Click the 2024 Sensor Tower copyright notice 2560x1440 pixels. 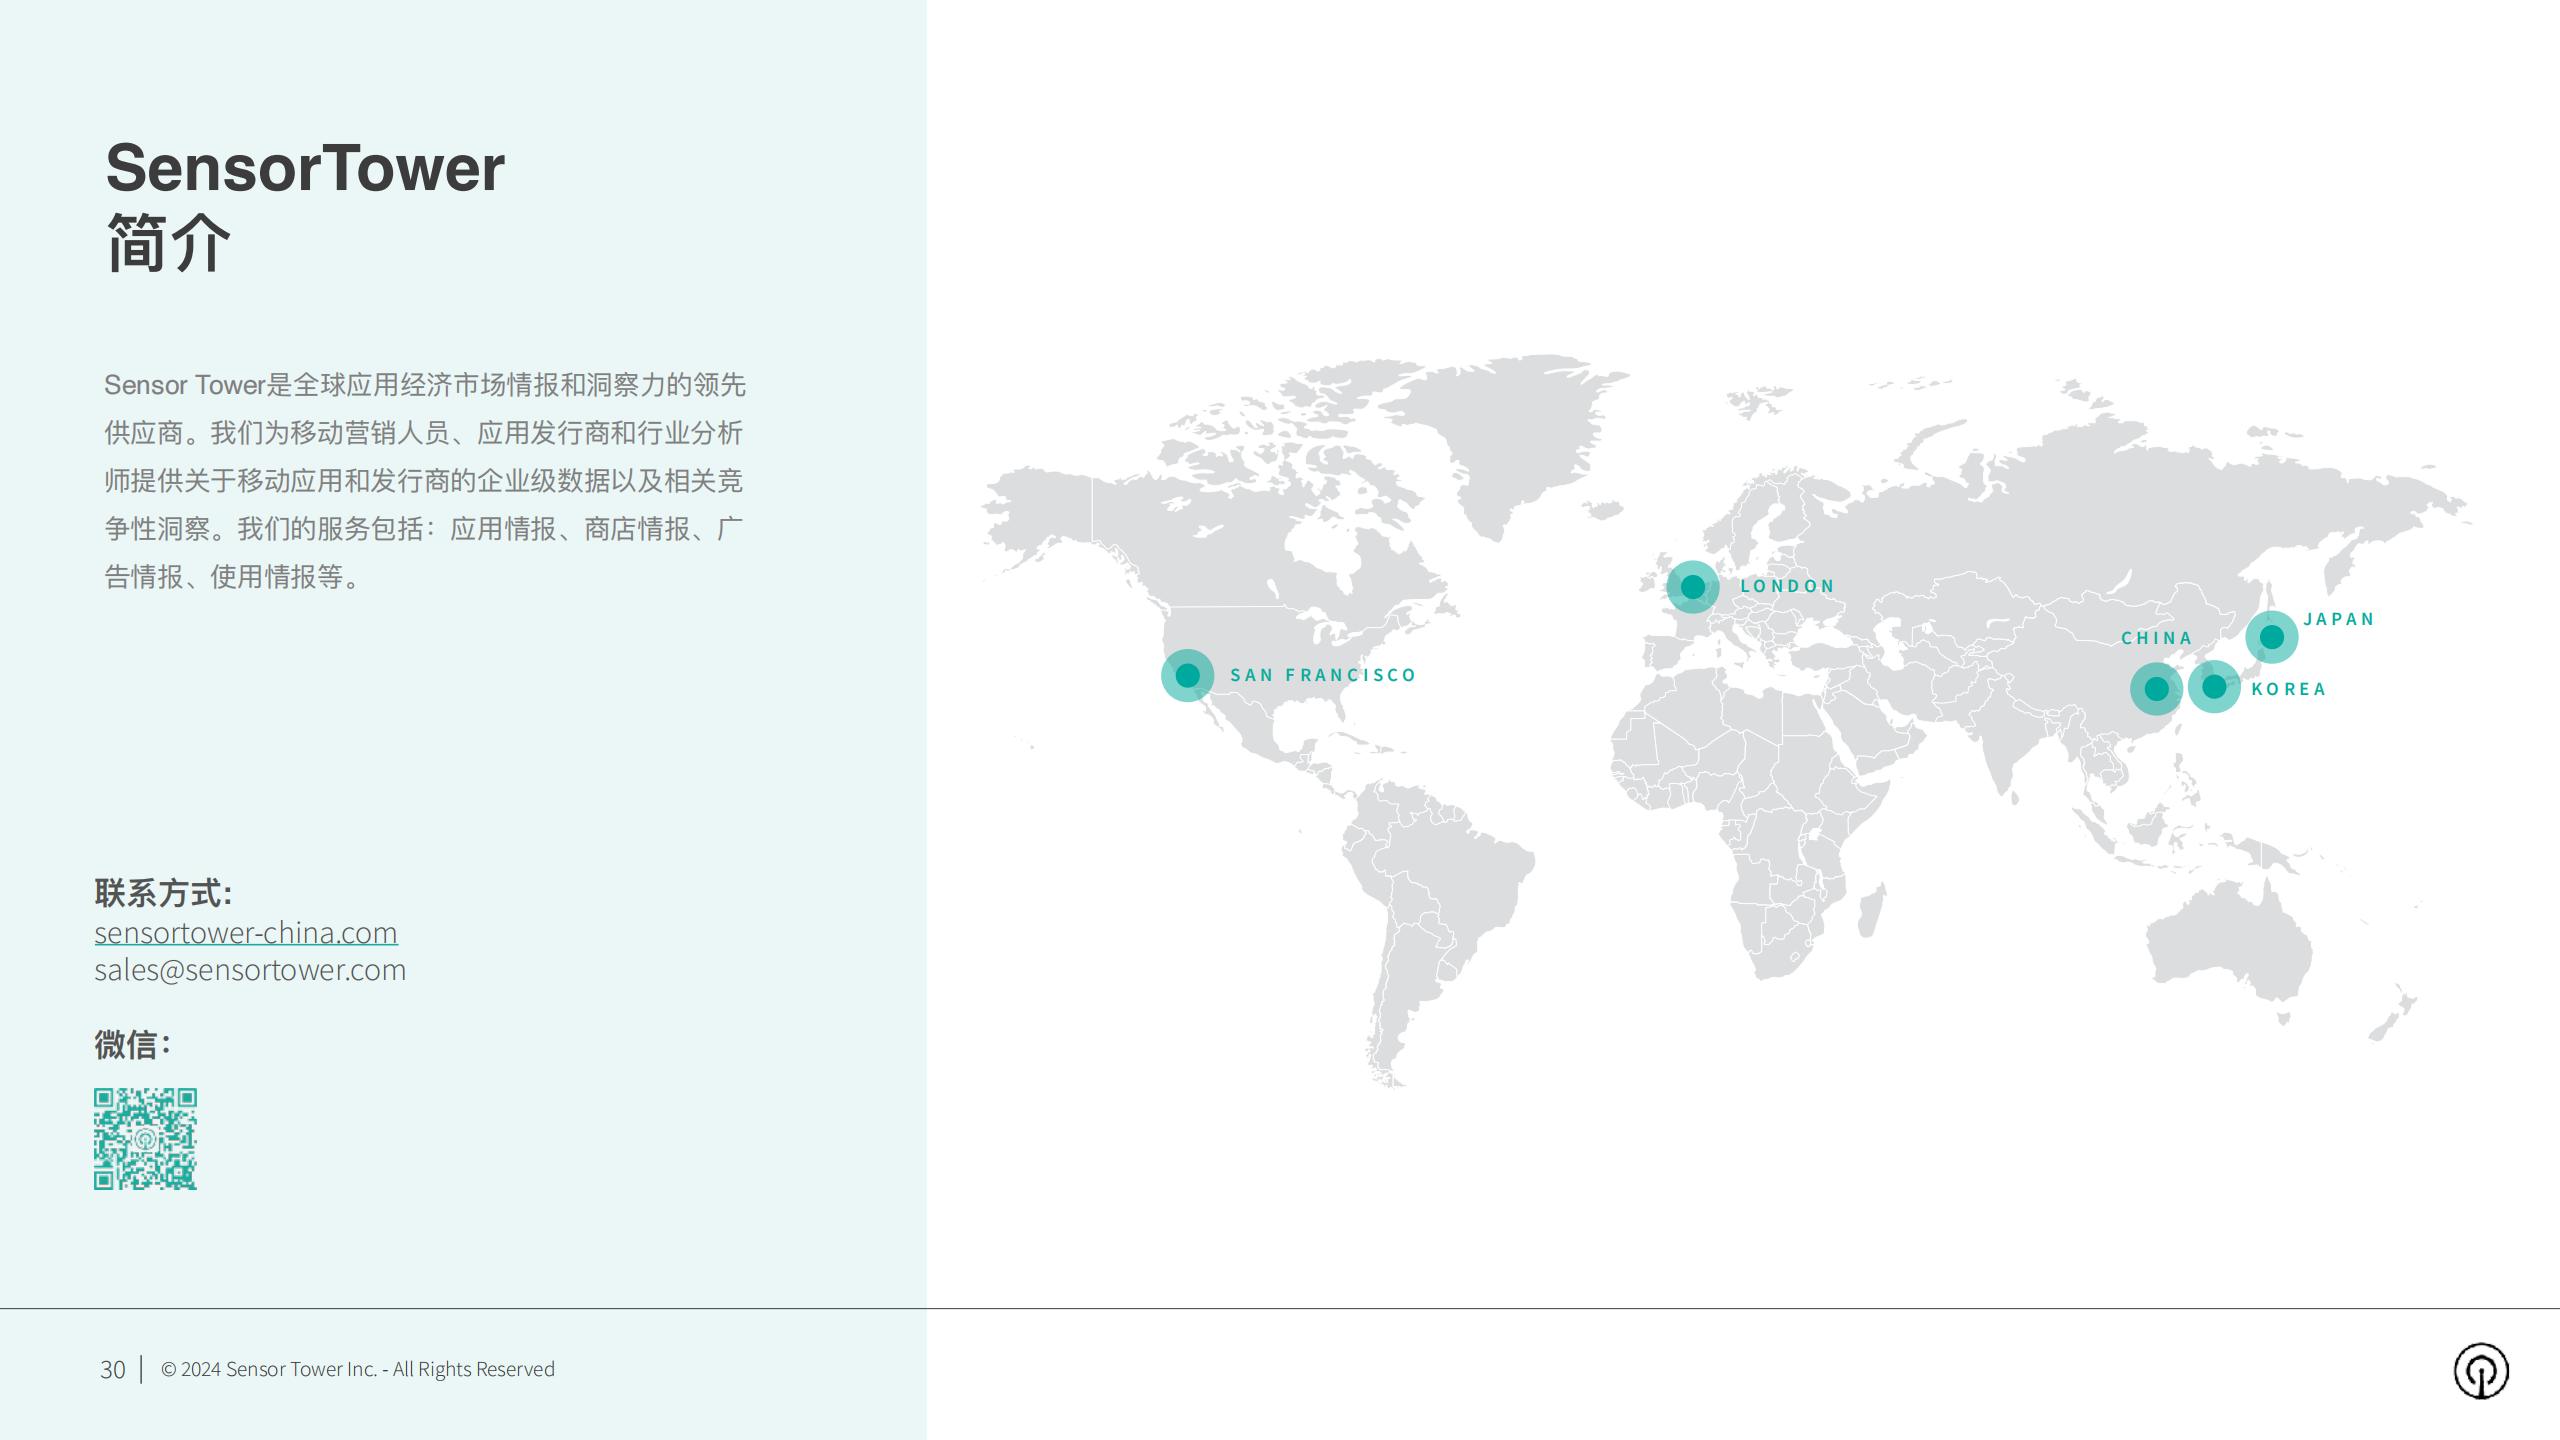pos(357,1369)
